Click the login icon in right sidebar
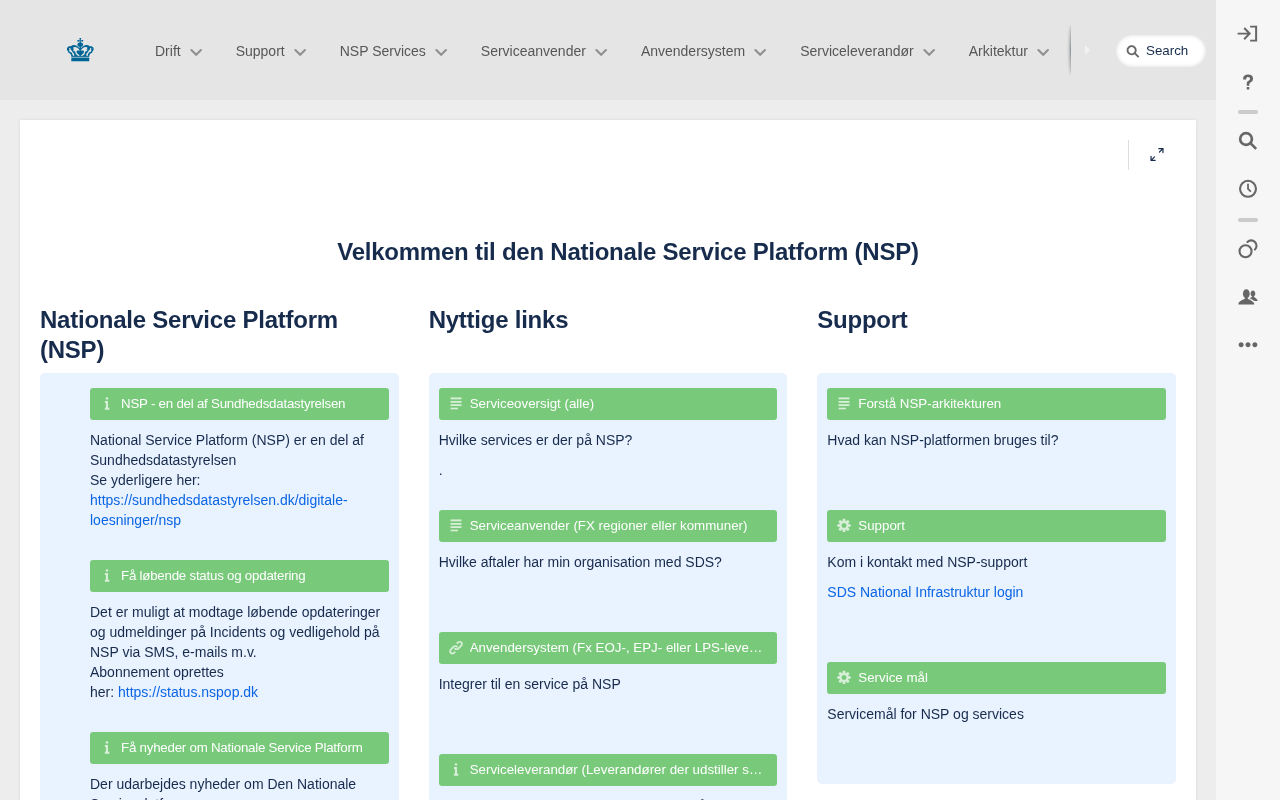This screenshot has height=800, width=1280. [1247, 34]
